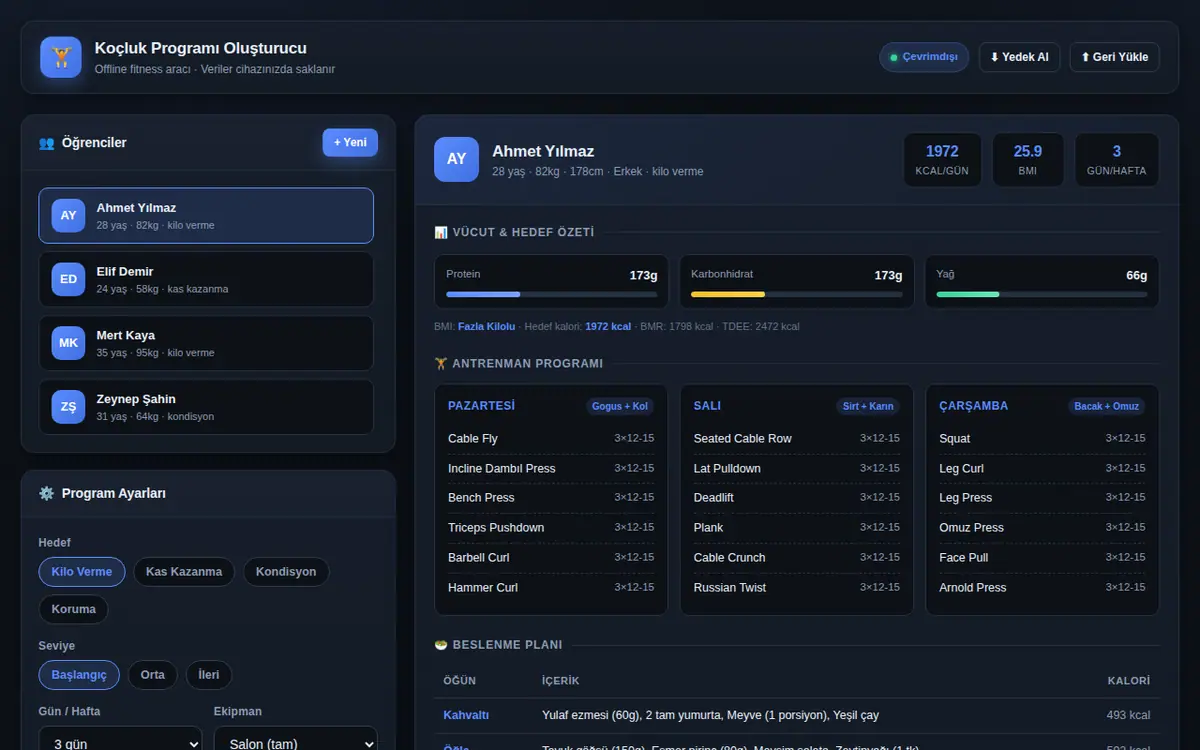Select the Kas Kazanma goal chip

point(184,572)
